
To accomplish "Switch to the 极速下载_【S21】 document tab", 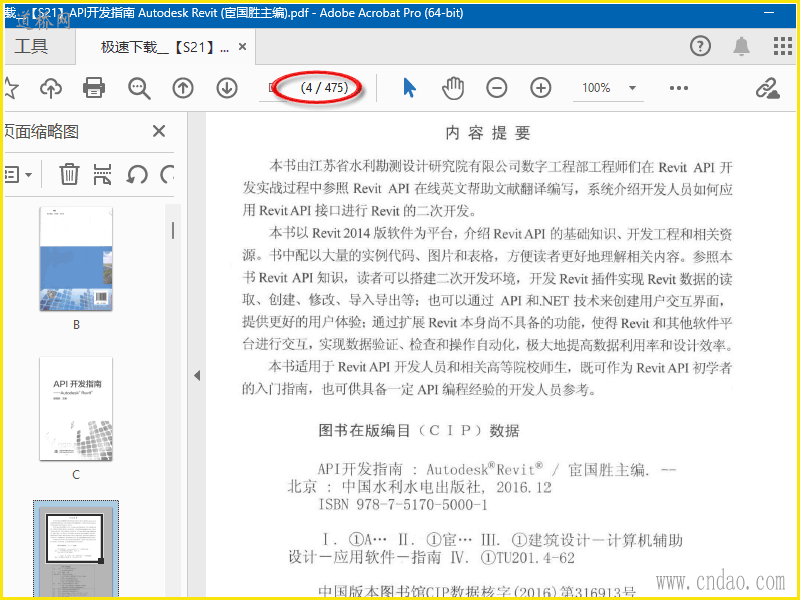I will click(164, 47).
